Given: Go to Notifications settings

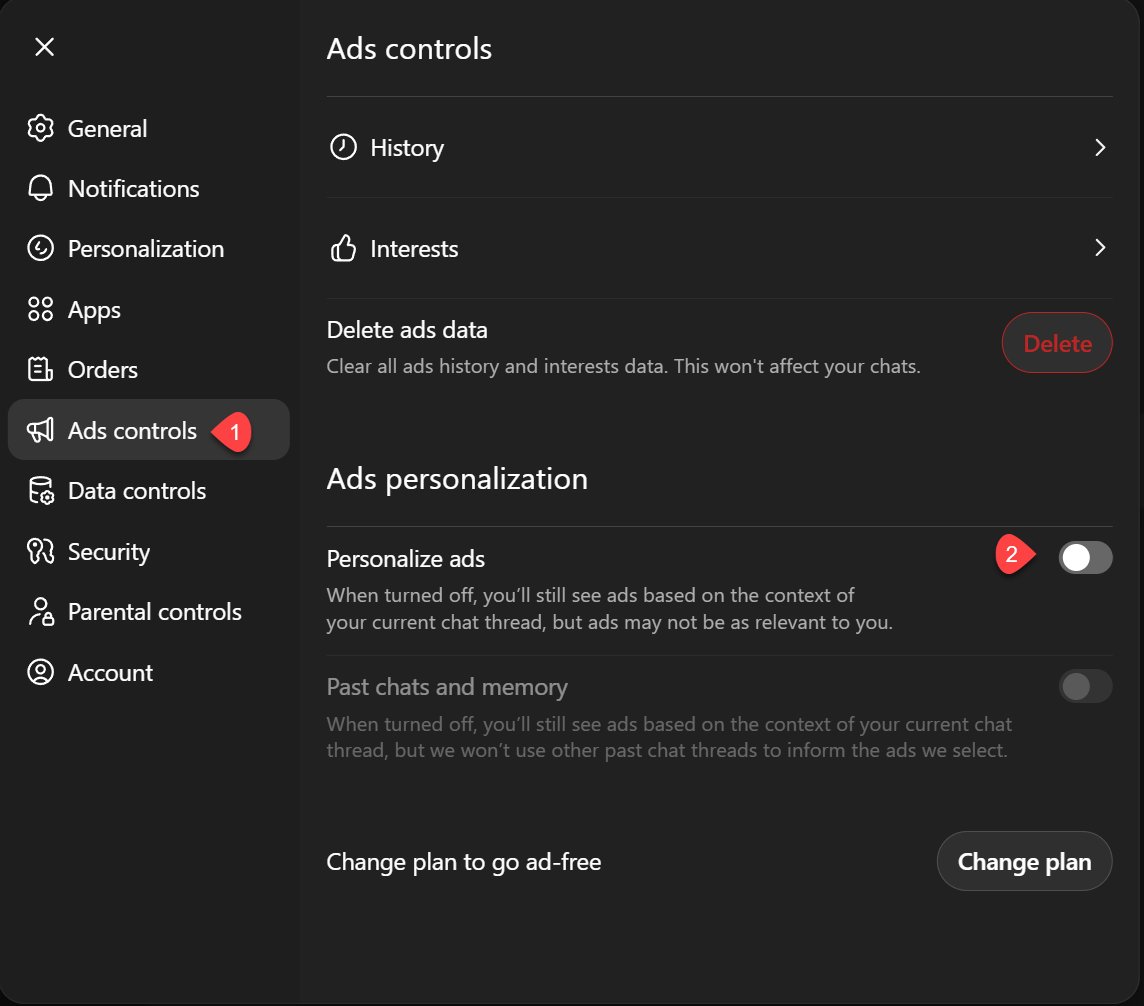Looking at the screenshot, I should point(149,188).
